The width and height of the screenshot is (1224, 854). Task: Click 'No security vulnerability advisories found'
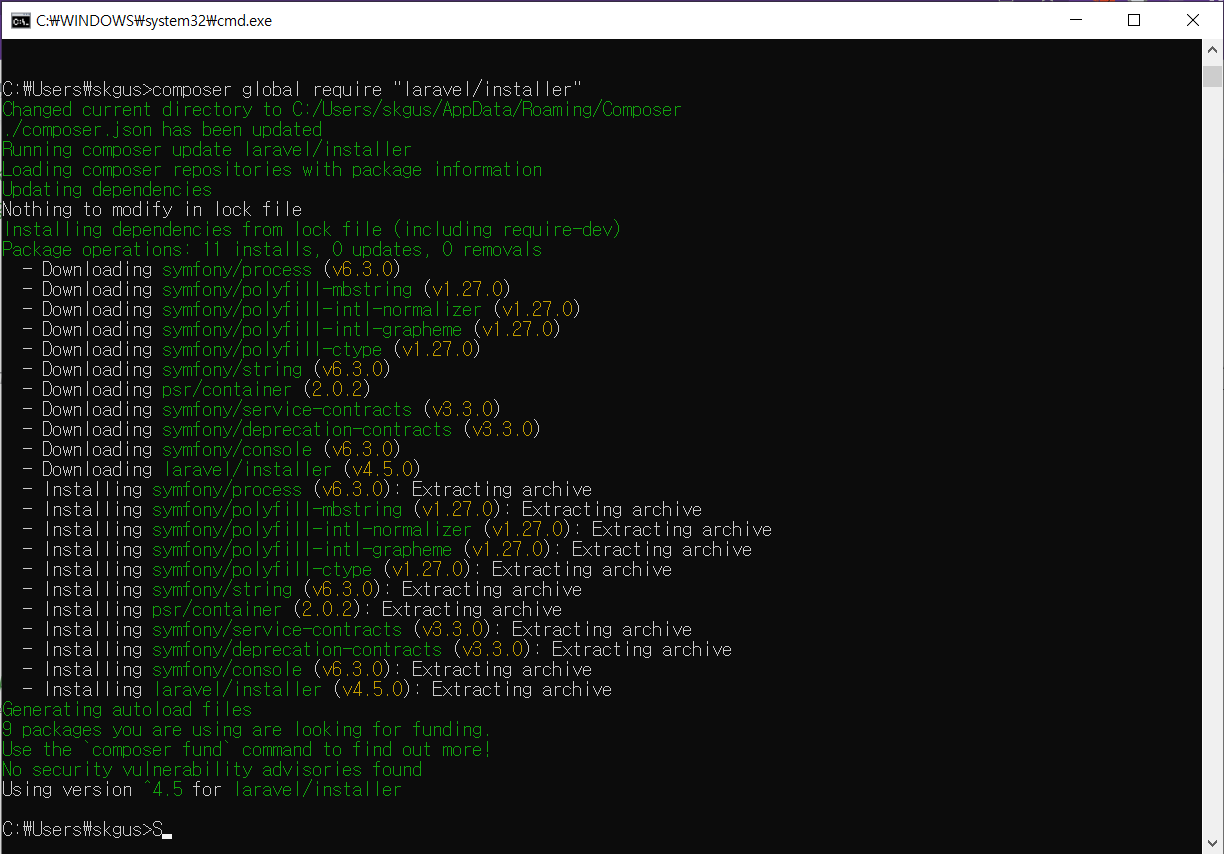pos(212,769)
